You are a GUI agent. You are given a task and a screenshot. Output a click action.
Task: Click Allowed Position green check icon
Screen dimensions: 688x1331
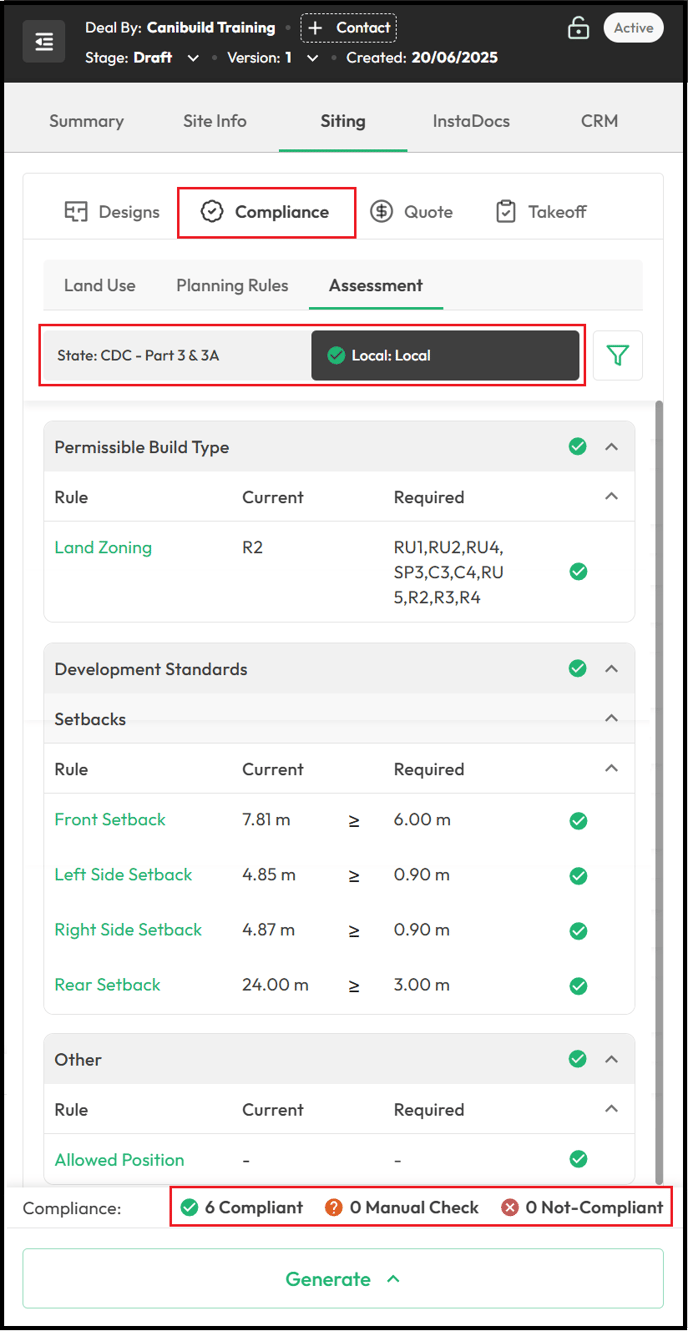point(578,1160)
